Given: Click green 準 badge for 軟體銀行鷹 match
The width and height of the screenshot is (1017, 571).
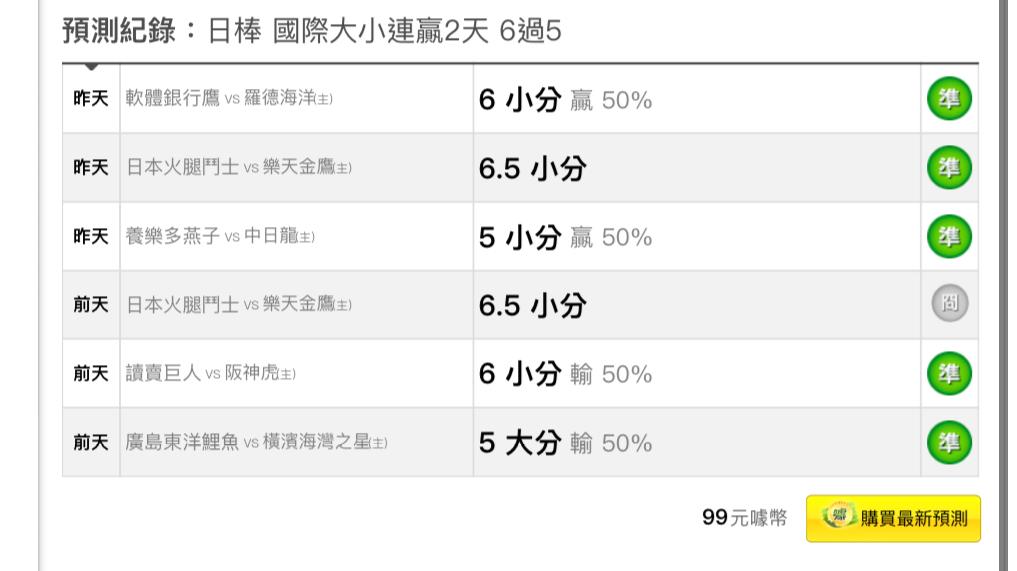Looking at the screenshot, I should (x=949, y=99).
